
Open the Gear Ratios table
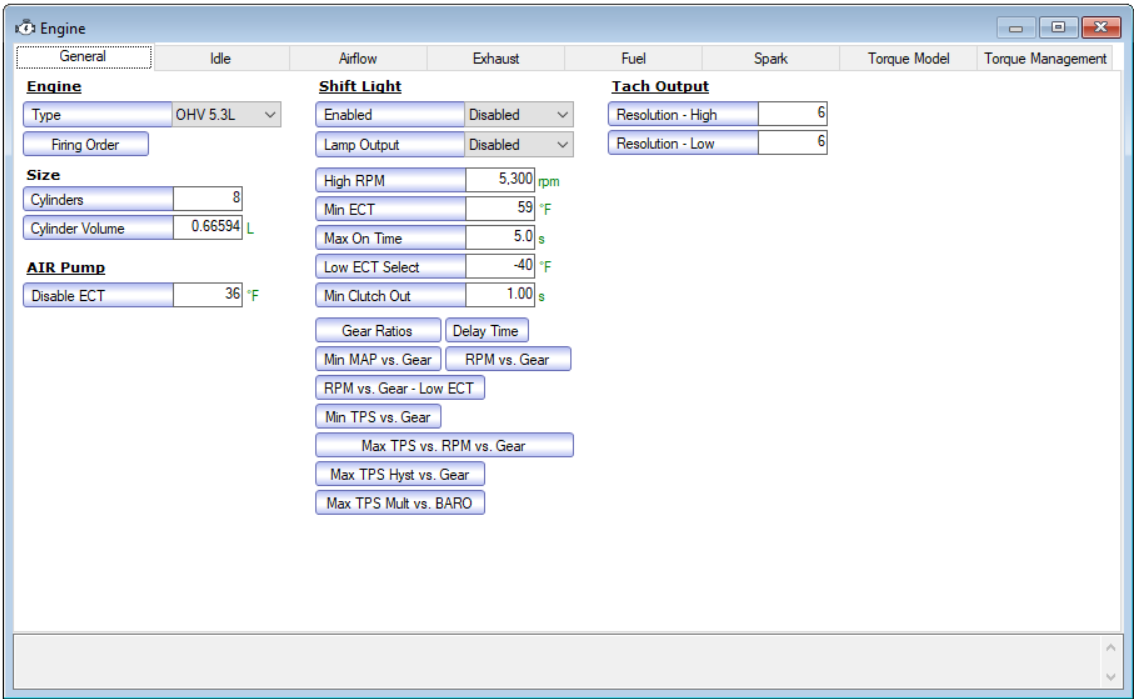[377, 331]
